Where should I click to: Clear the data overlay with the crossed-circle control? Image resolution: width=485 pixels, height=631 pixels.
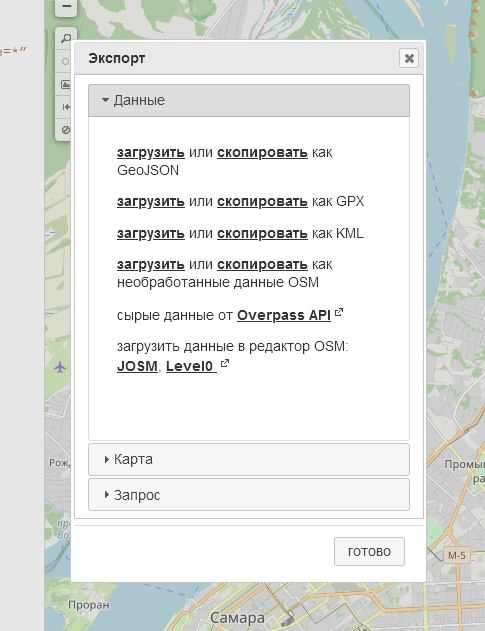click(65, 130)
